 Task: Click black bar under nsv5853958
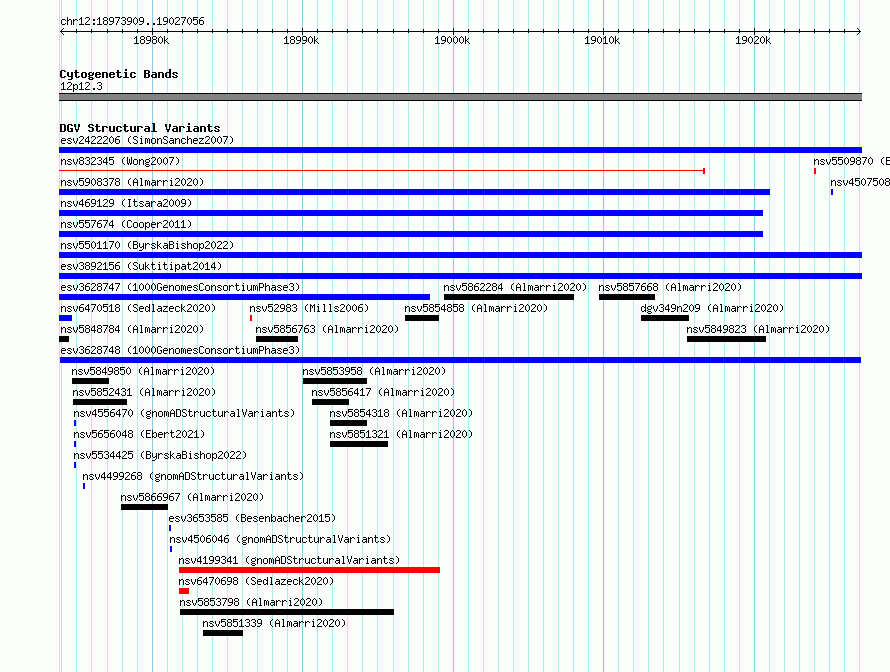tap(335, 381)
